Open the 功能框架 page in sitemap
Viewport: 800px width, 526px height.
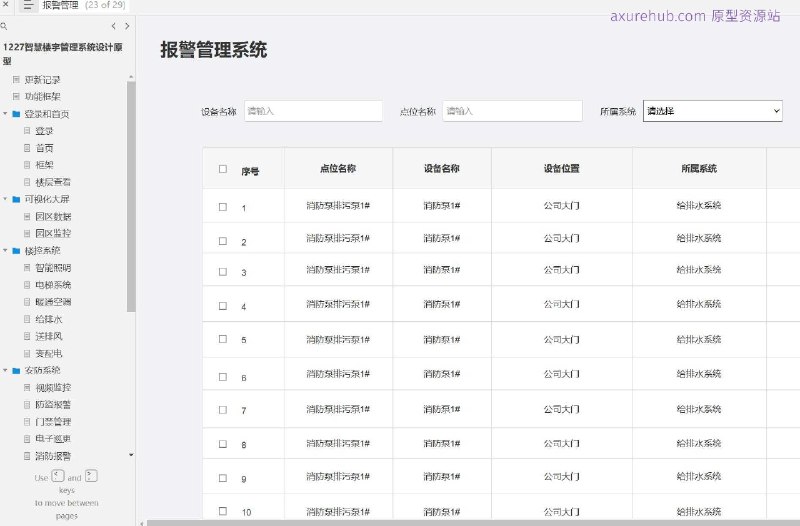click(x=42, y=96)
